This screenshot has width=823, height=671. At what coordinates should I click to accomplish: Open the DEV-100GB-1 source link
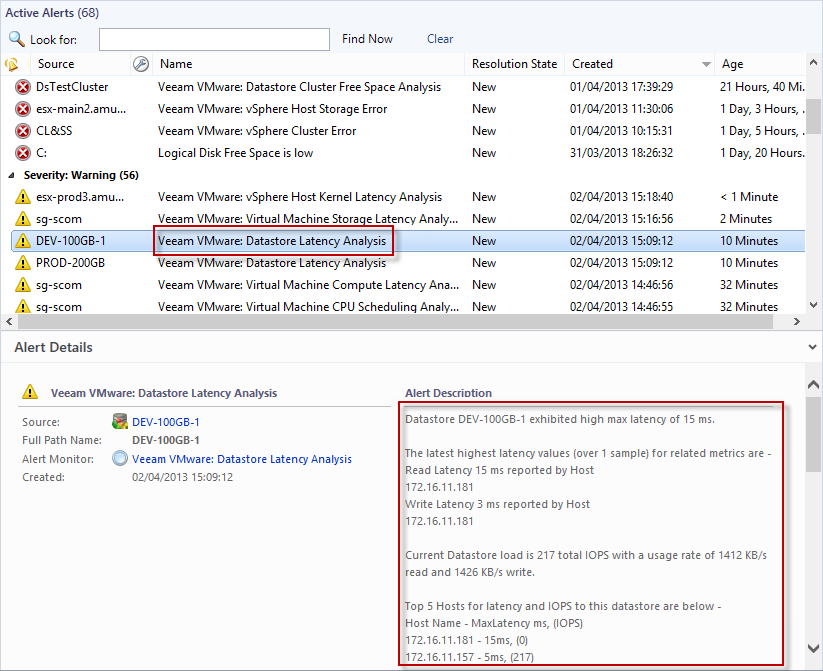(x=166, y=422)
